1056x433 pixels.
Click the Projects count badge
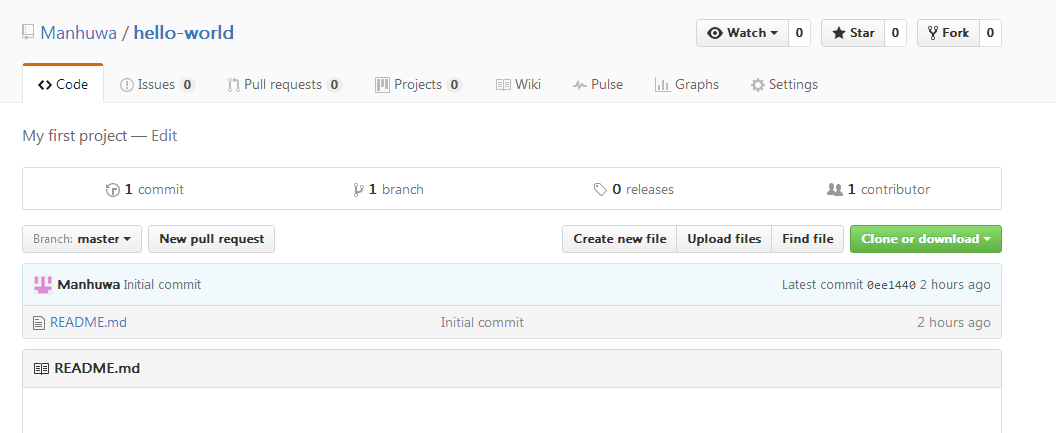coord(455,85)
